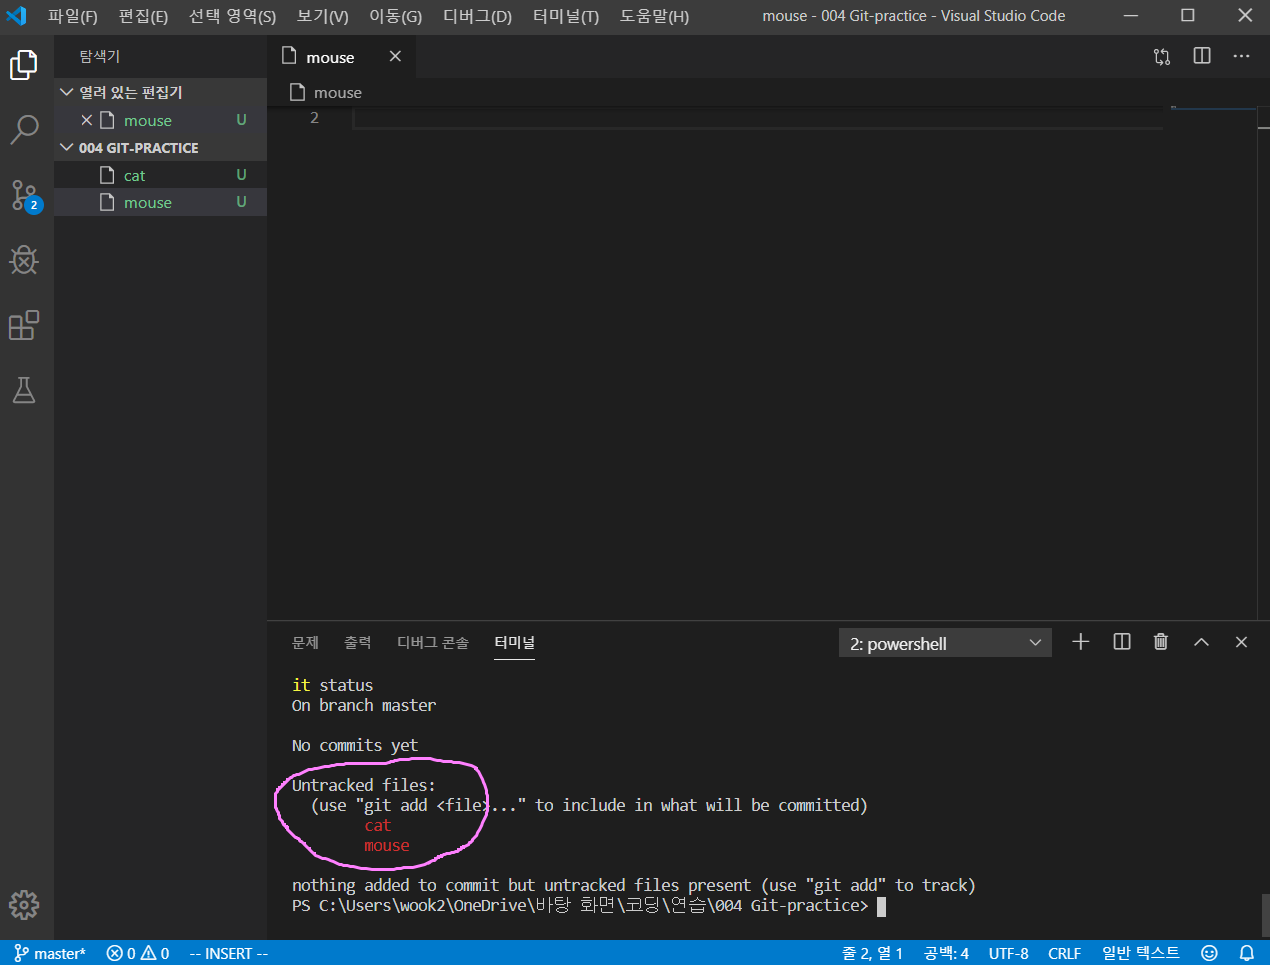Open the 디버그(D) menu

point(477,16)
